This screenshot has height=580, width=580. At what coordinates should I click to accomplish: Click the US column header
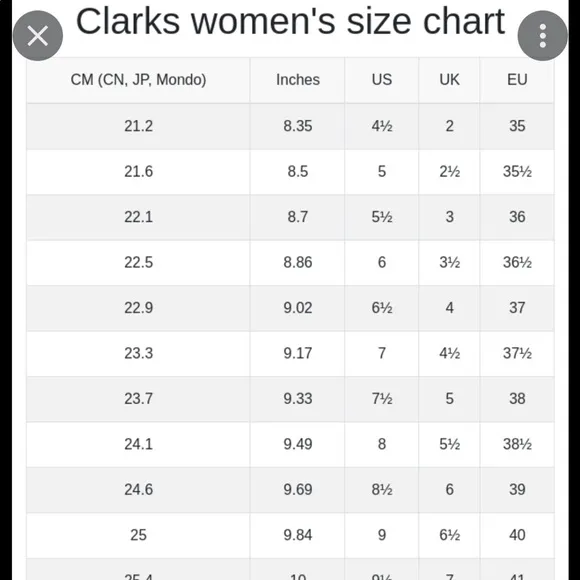point(382,80)
